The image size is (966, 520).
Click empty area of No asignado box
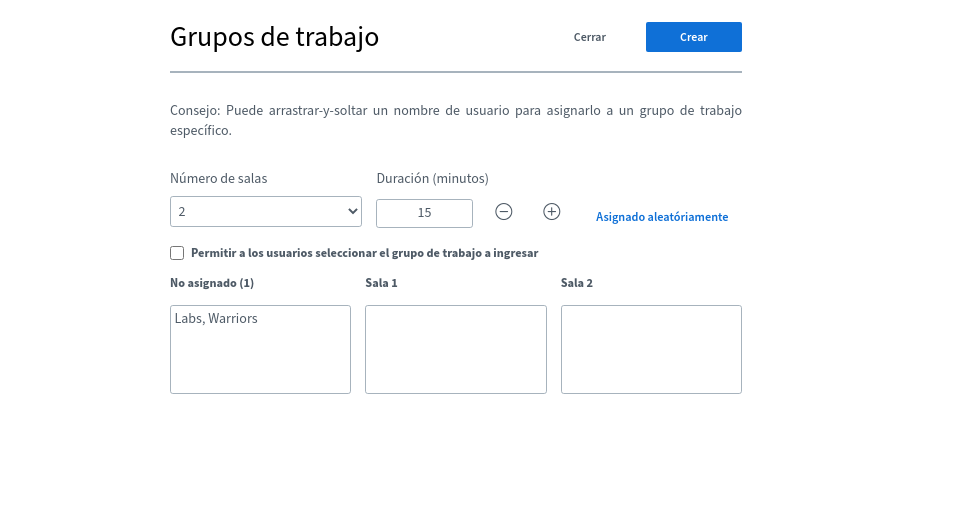click(260, 363)
